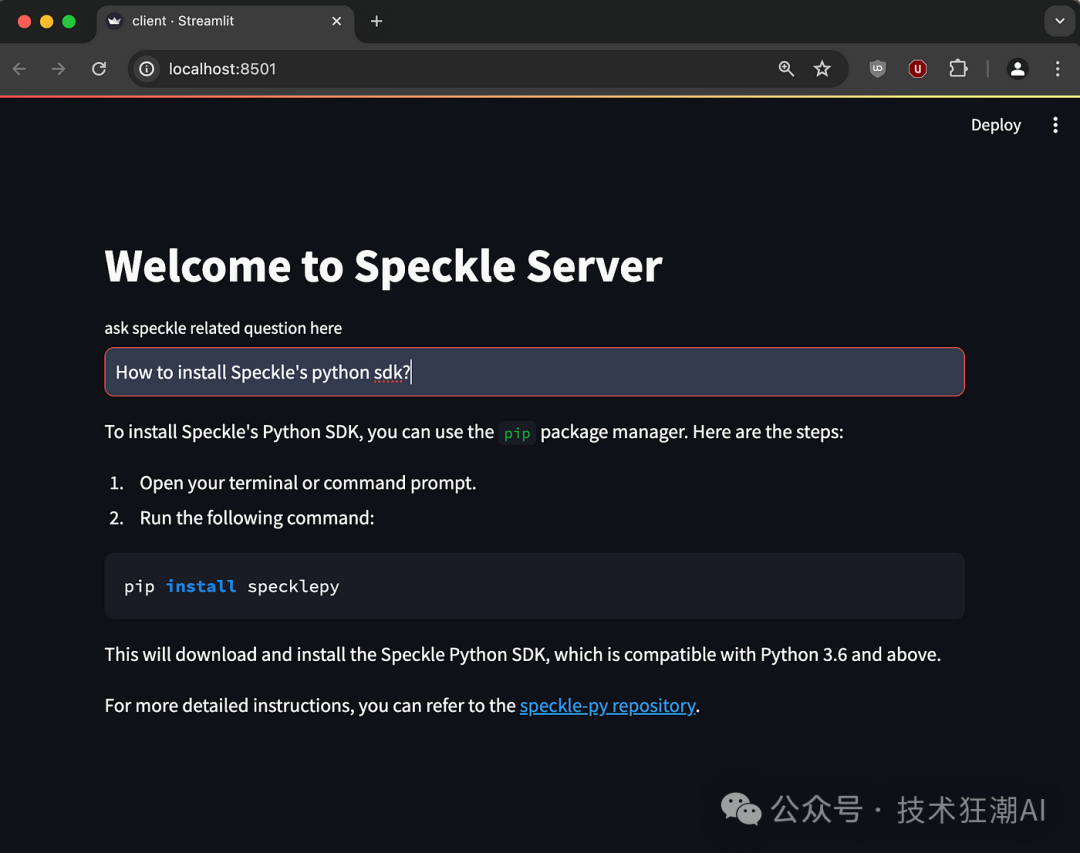
Task: Expand the tab search chevron at top right
Action: (1059, 21)
